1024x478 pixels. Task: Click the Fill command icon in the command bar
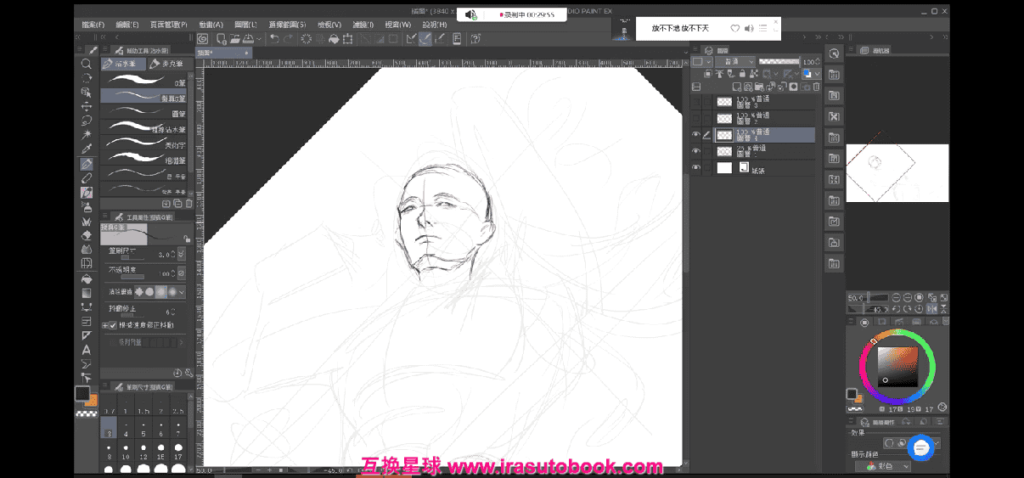334,39
